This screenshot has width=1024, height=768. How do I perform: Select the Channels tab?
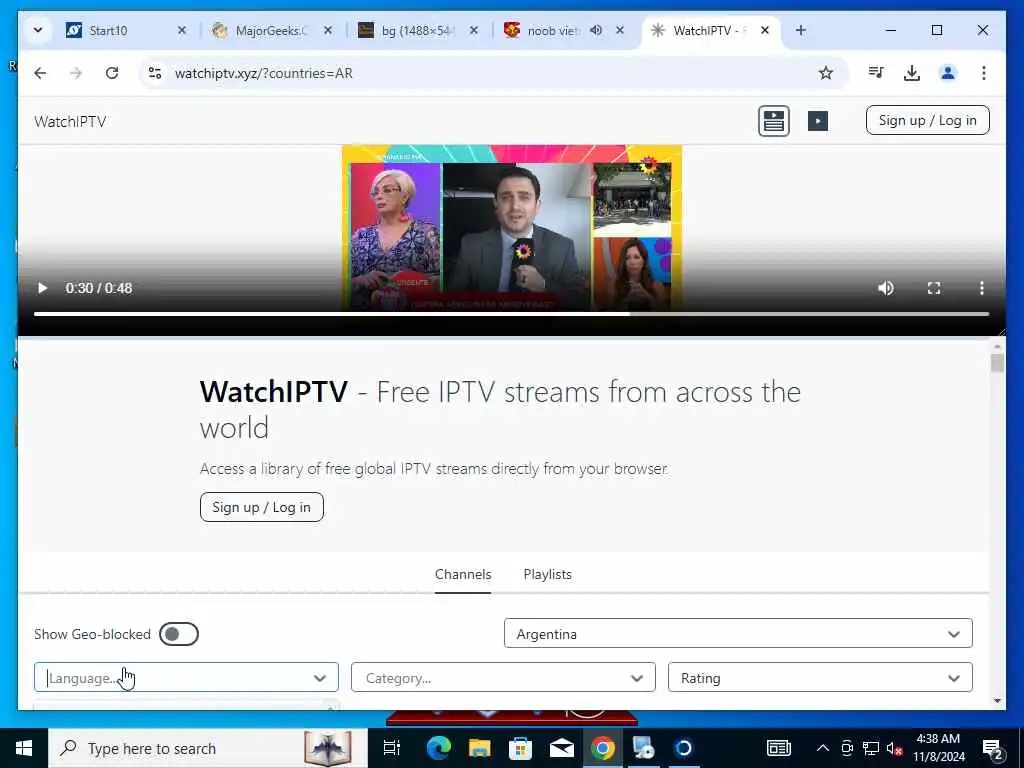click(463, 575)
